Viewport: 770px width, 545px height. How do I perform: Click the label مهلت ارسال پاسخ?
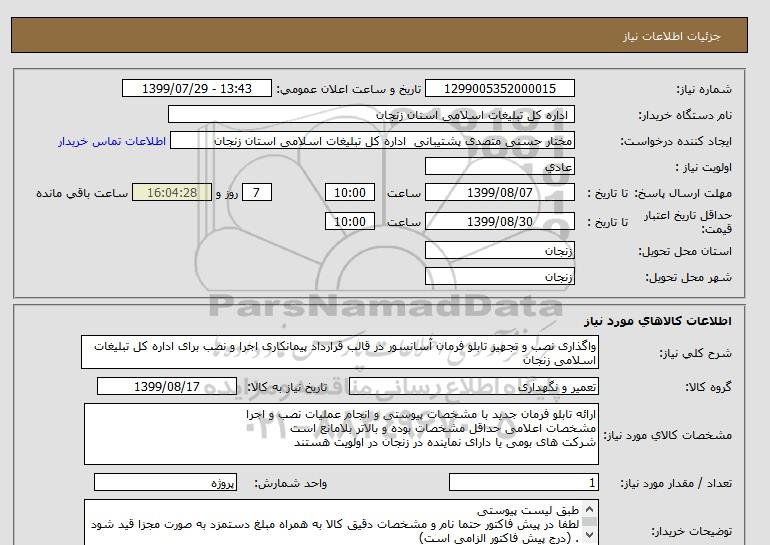click(x=683, y=193)
